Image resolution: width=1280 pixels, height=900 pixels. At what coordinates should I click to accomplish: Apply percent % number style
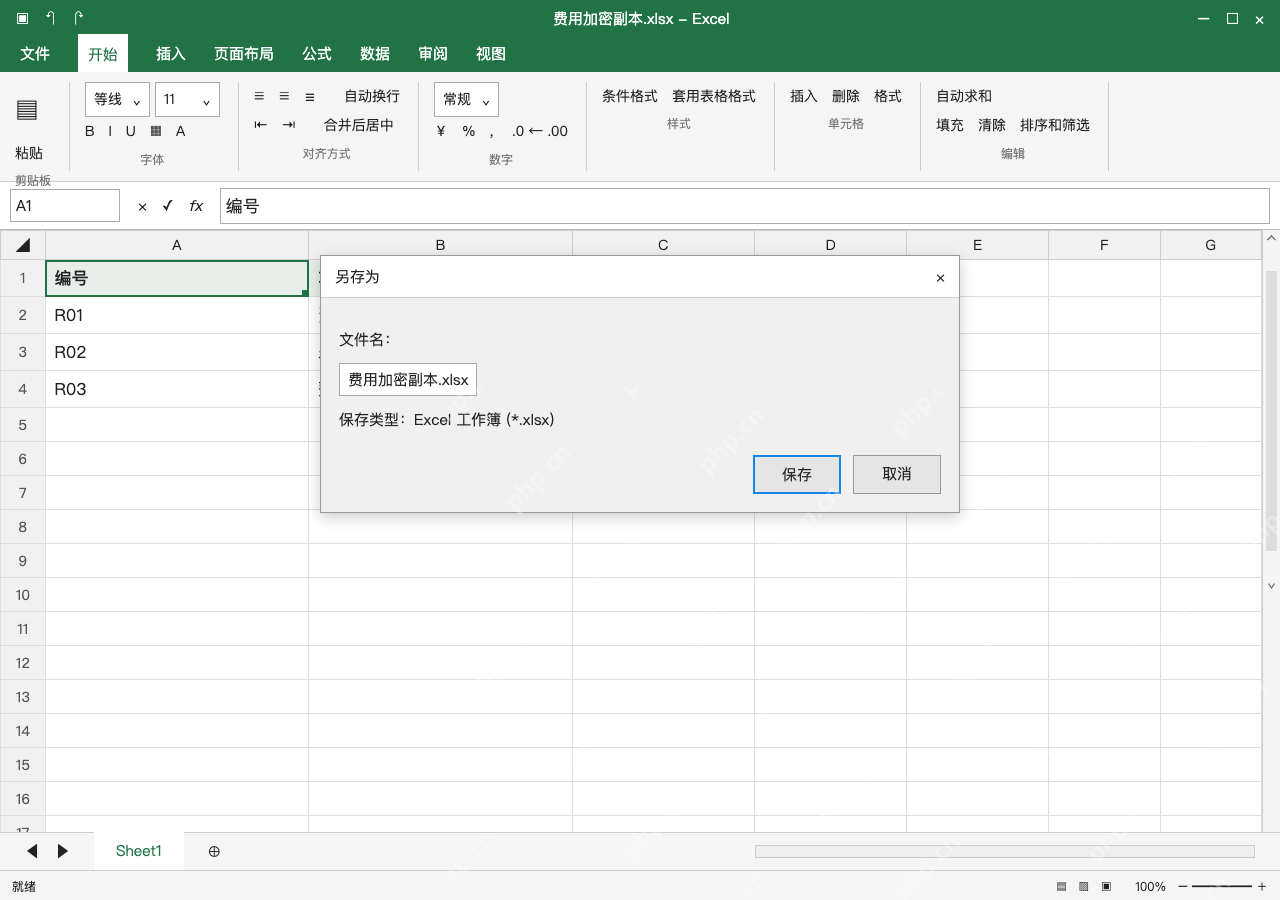click(x=469, y=131)
